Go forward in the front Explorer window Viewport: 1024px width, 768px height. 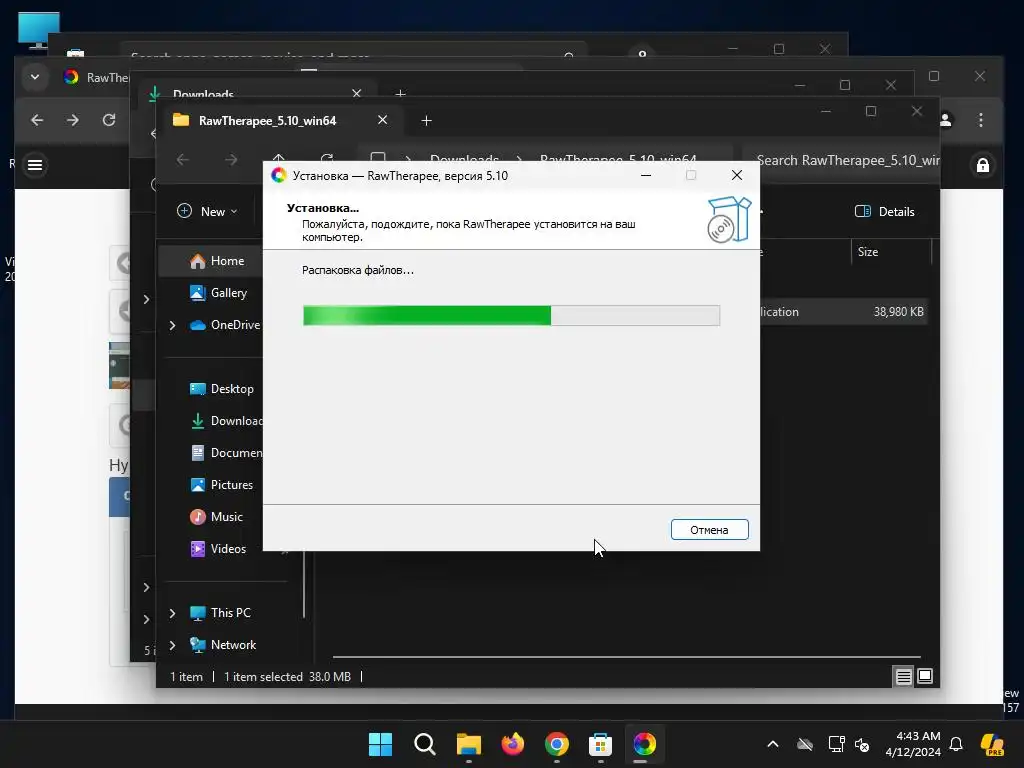231,160
